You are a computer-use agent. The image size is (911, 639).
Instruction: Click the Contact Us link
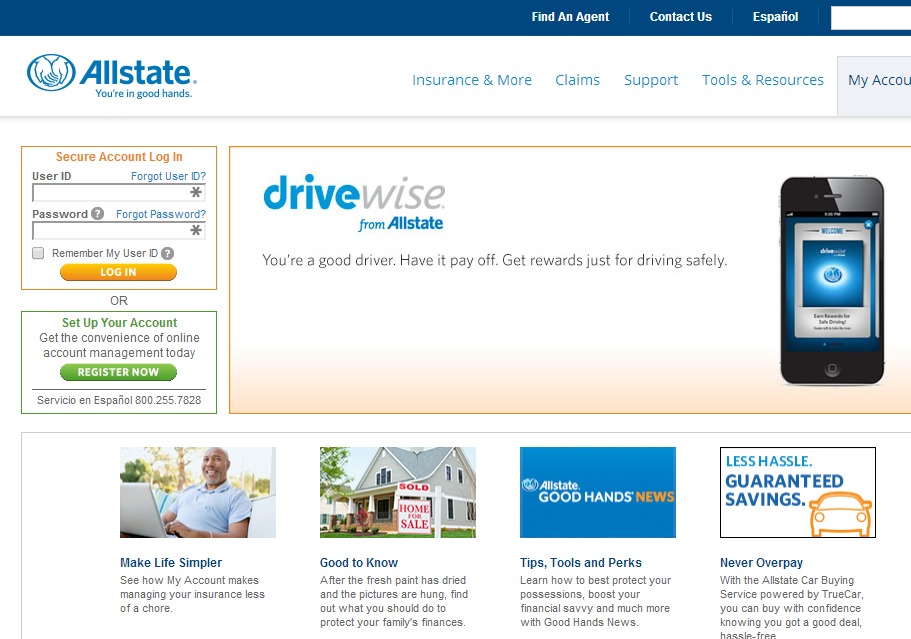point(680,17)
